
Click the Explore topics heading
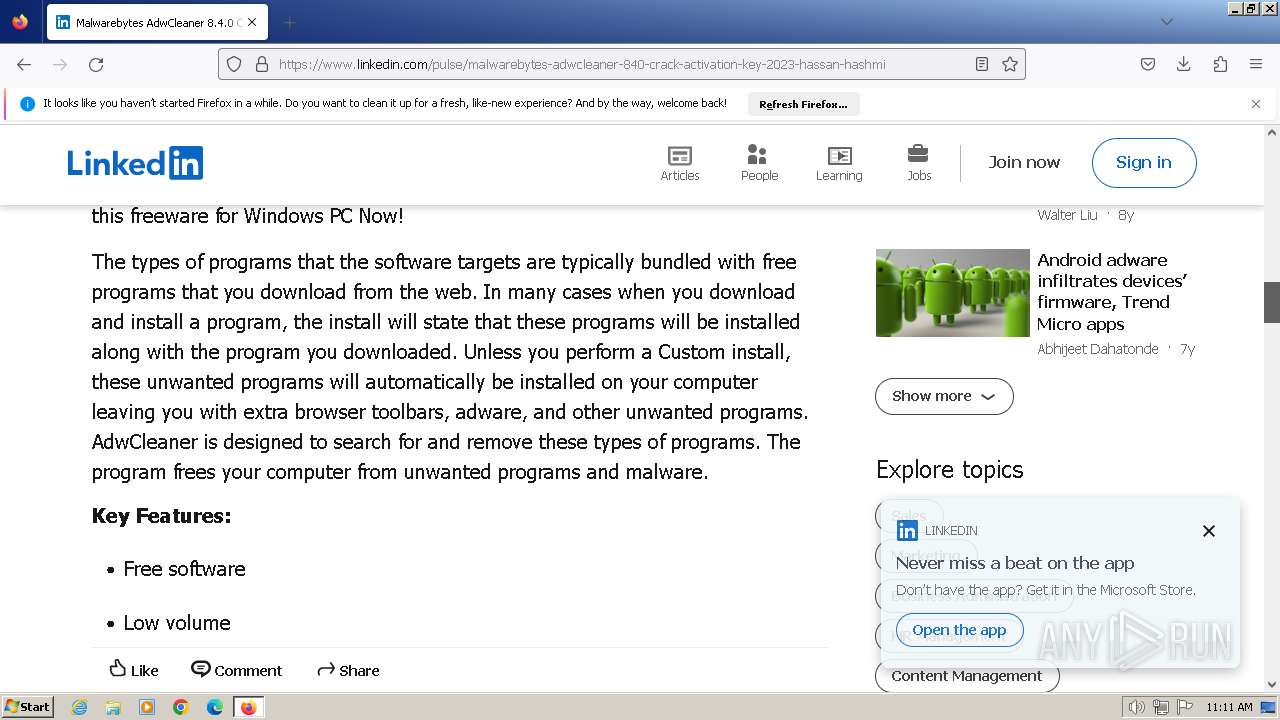pos(950,470)
